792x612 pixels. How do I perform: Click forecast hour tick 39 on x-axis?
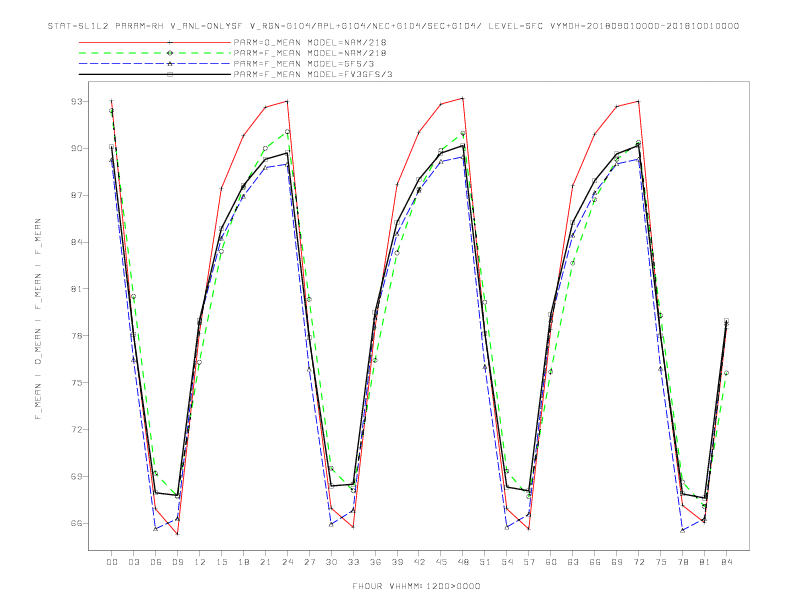[397, 562]
